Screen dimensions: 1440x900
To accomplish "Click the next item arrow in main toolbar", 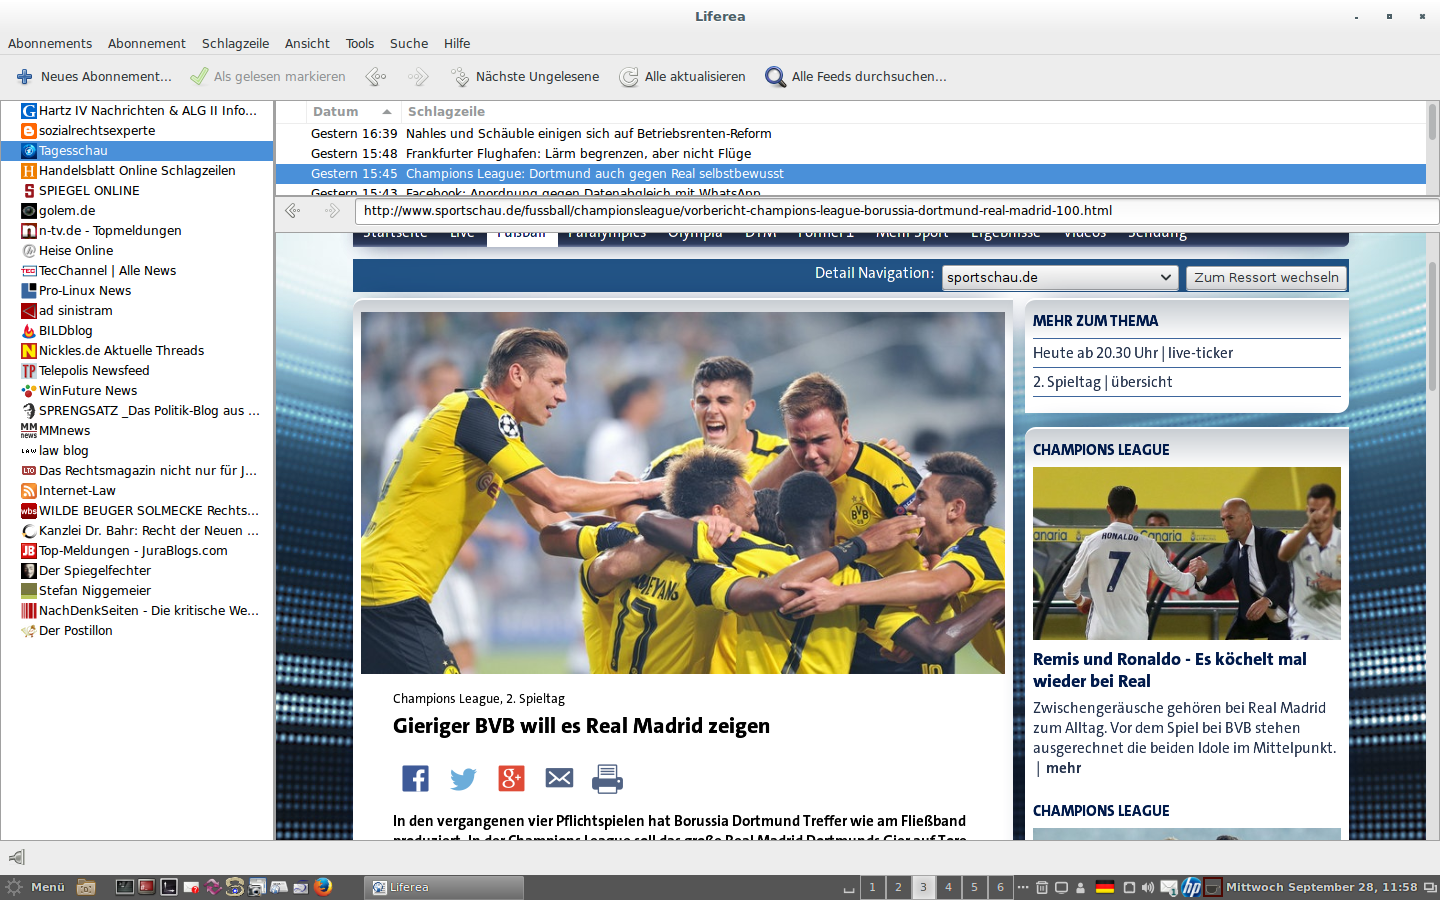I will pos(418,76).
